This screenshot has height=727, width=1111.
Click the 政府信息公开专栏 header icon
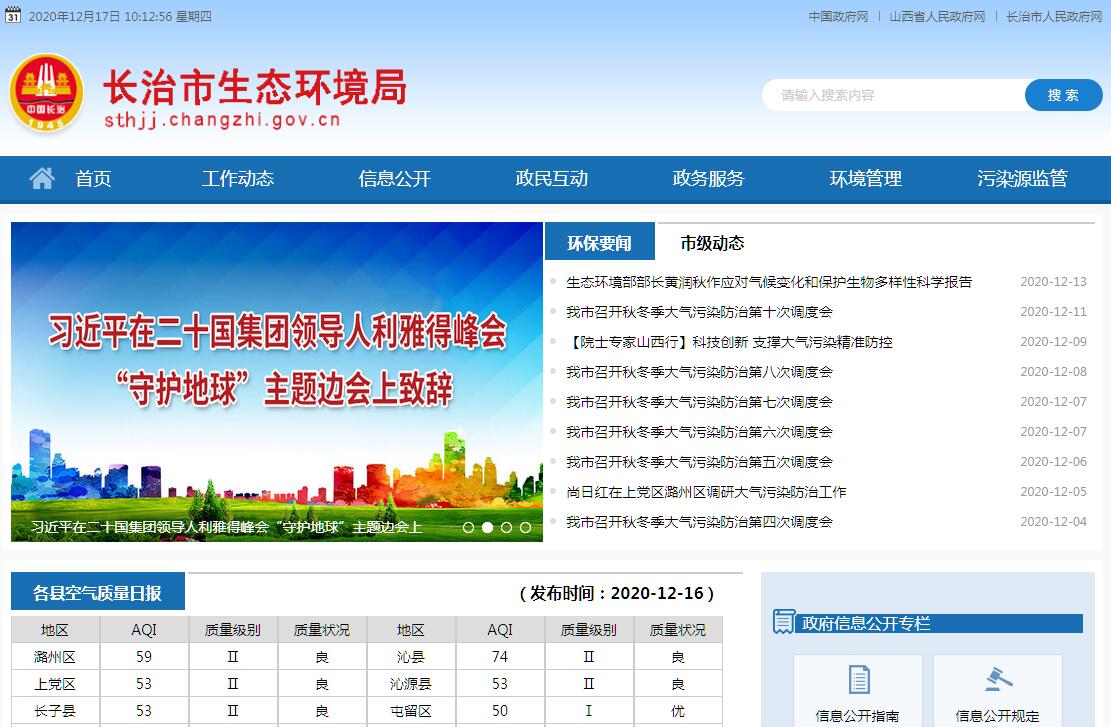coord(784,622)
